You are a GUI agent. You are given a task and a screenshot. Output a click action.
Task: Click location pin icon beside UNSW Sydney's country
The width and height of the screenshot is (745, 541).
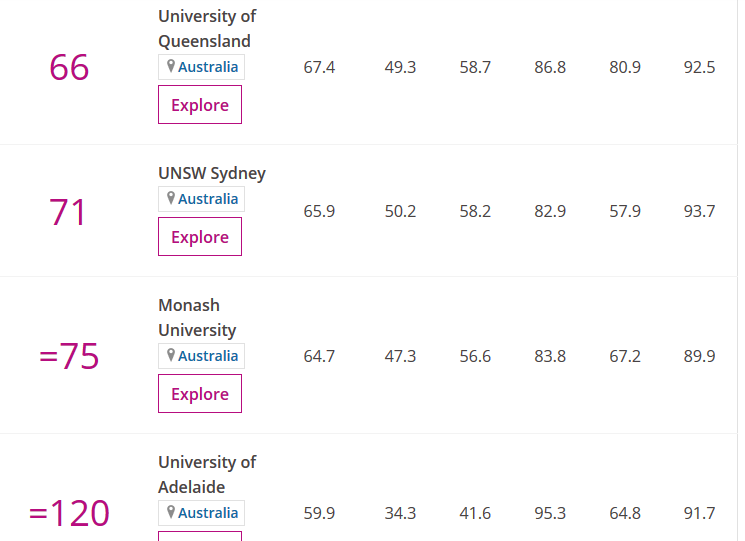click(171, 199)
